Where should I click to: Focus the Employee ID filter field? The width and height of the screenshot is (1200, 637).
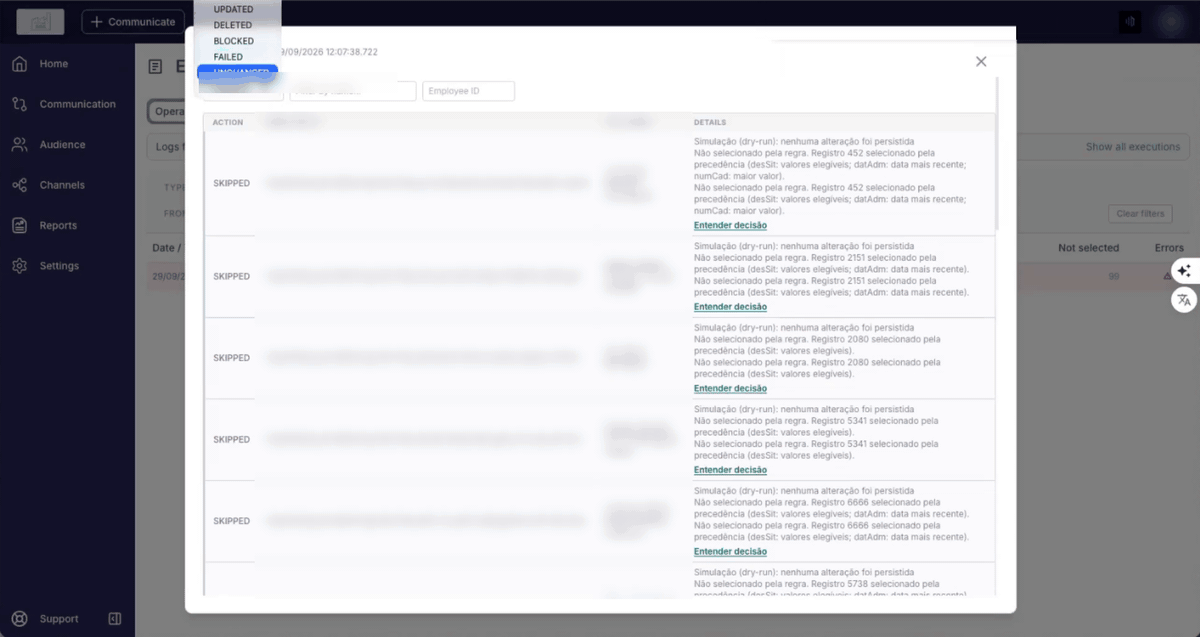468,91
